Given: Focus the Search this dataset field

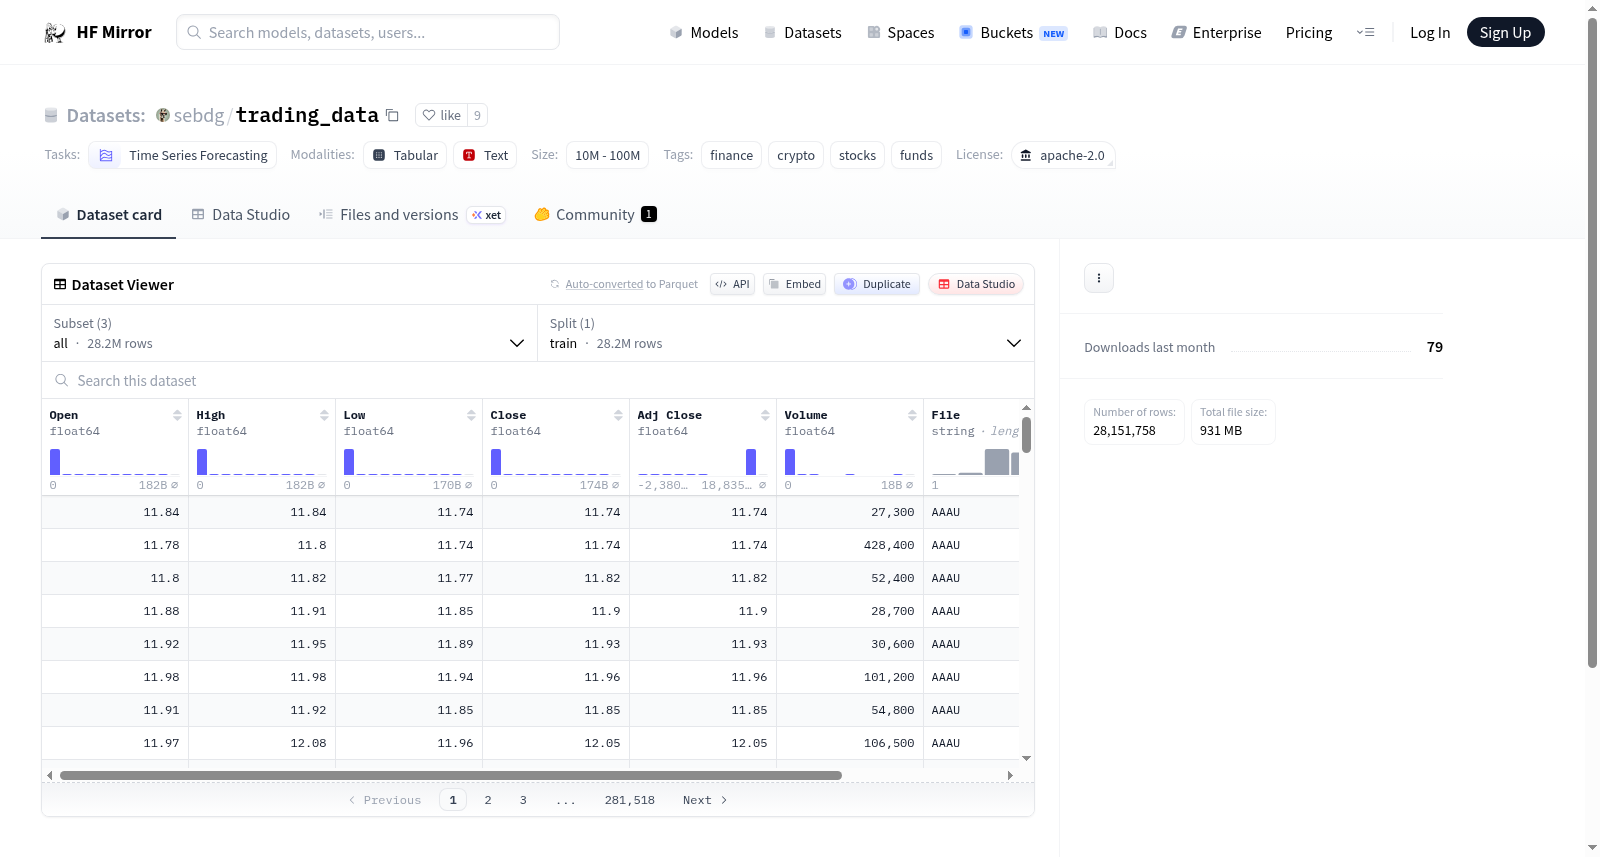Looking at the screenshot, I should (538, 381).
